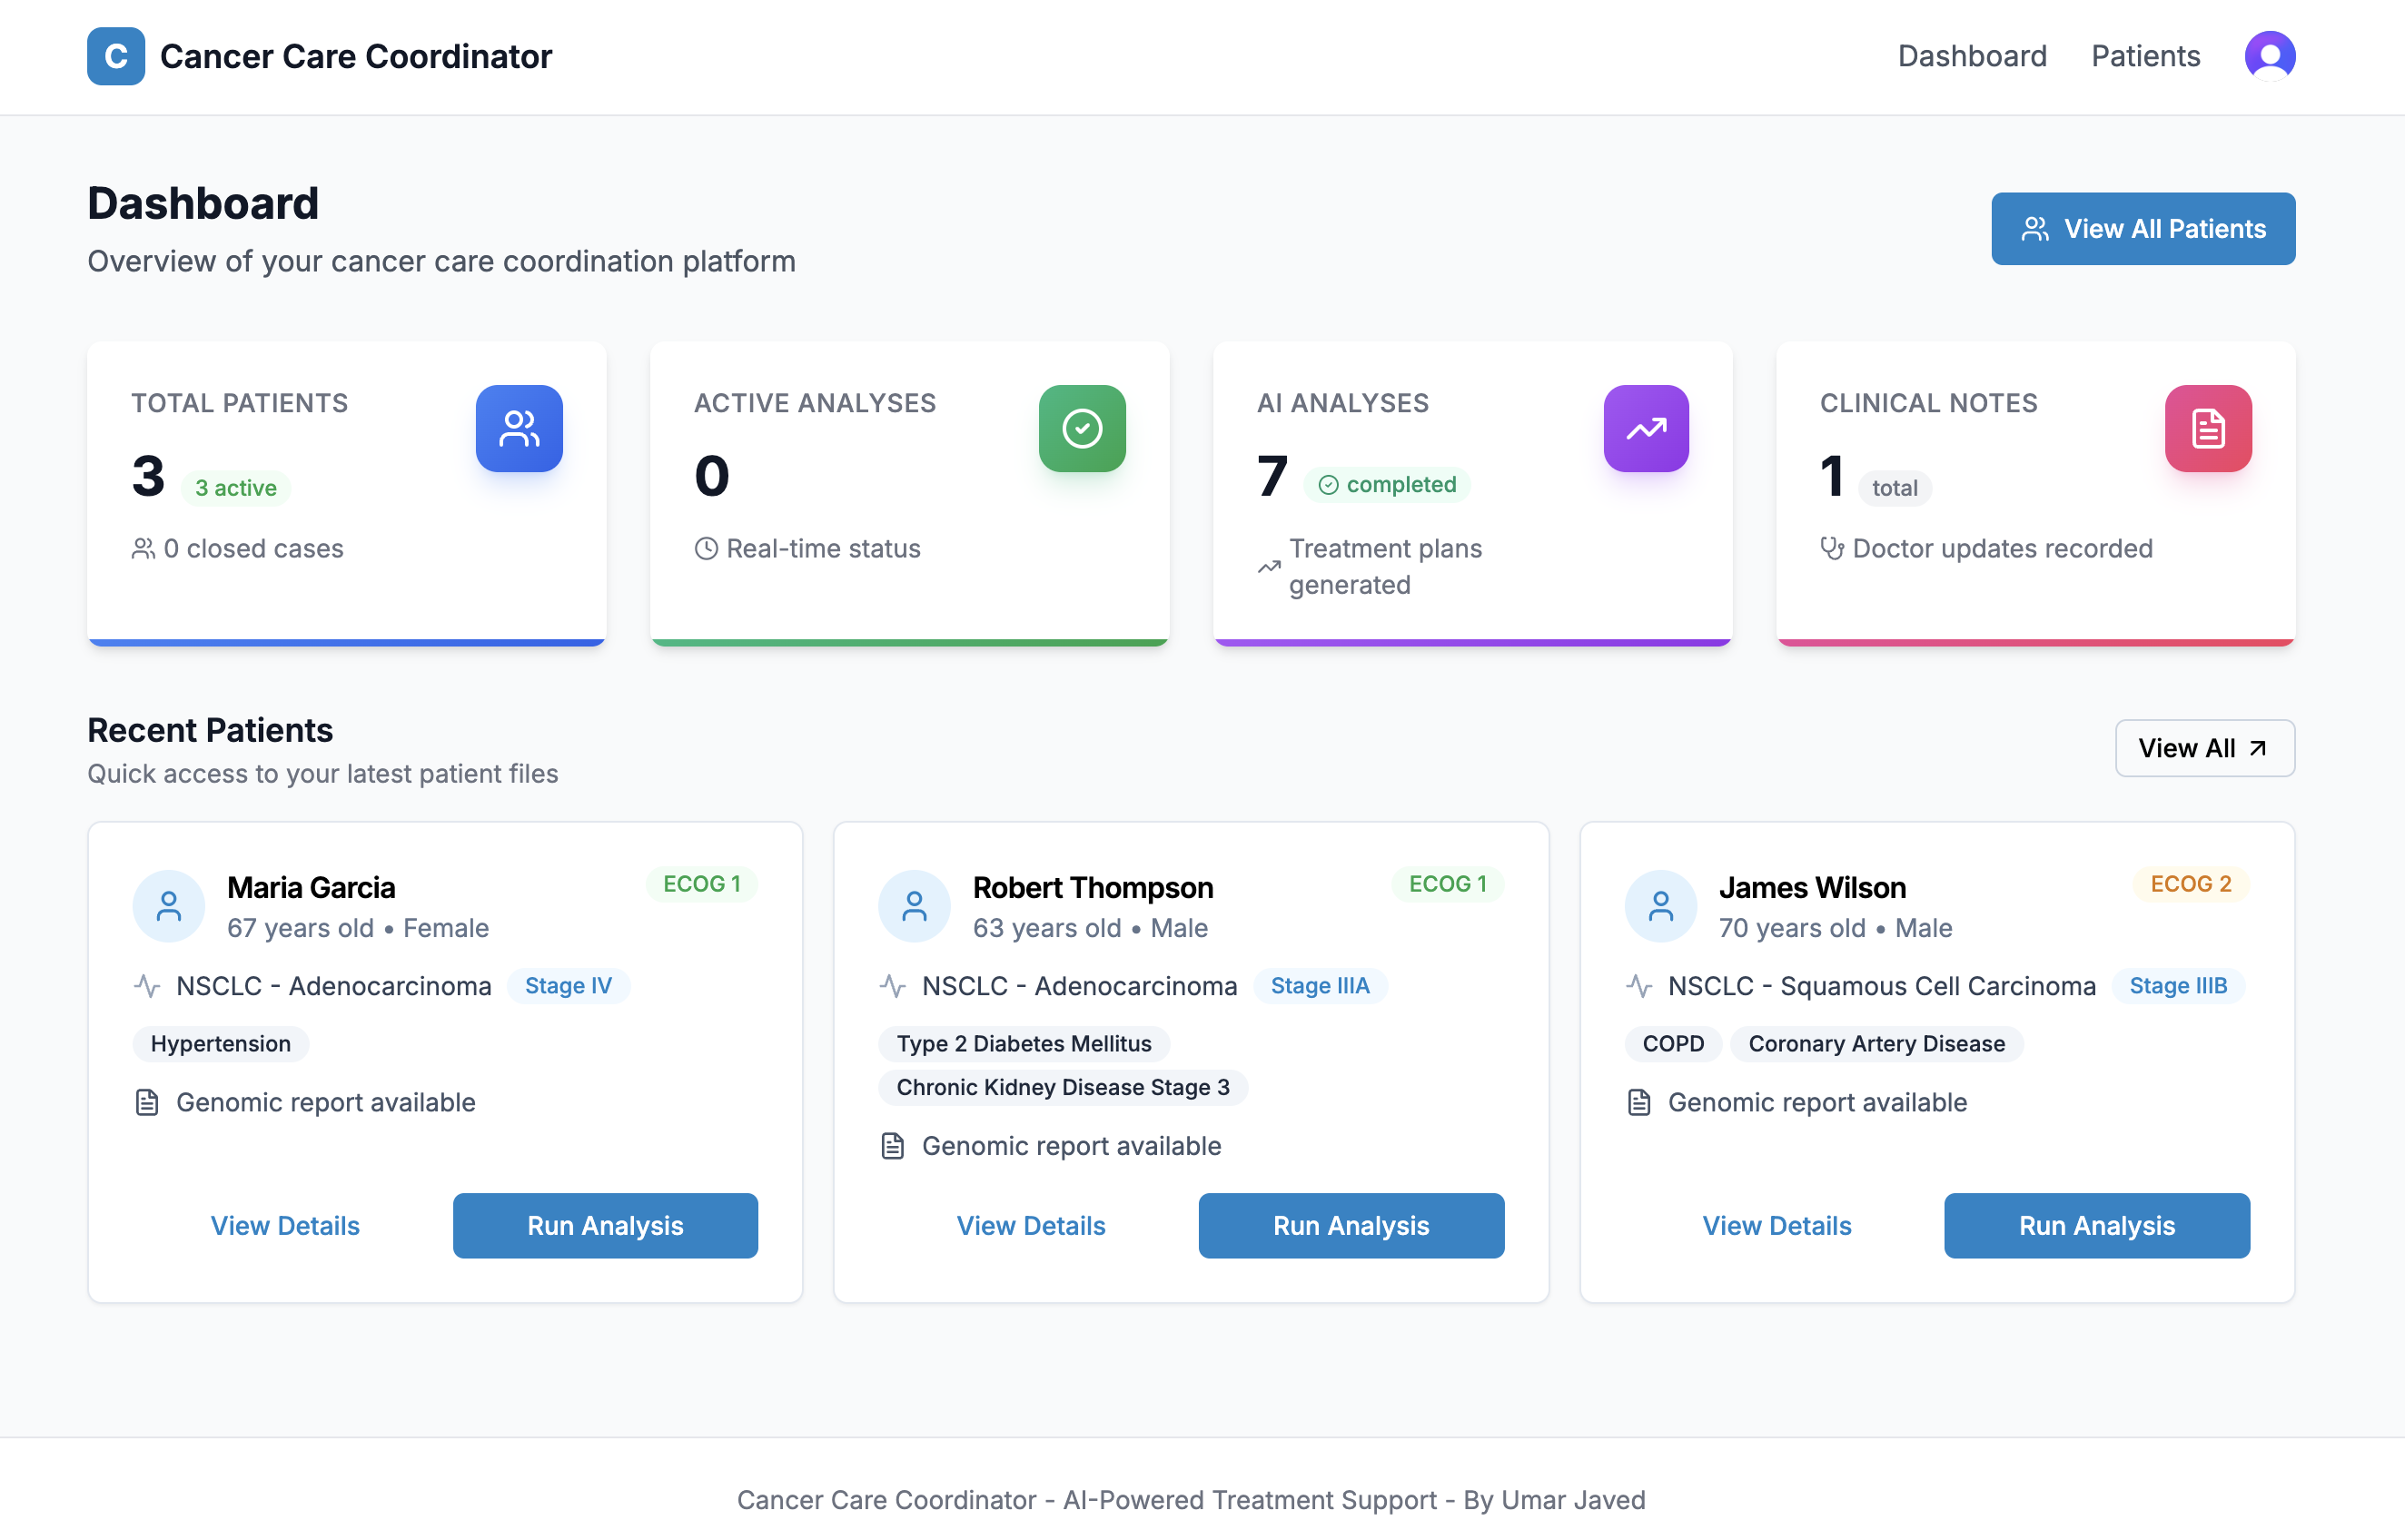The width and height of the screenshot is (2405, 1540).
Task: Run Analysis for James Wilson
Action: point(2097,1225)
